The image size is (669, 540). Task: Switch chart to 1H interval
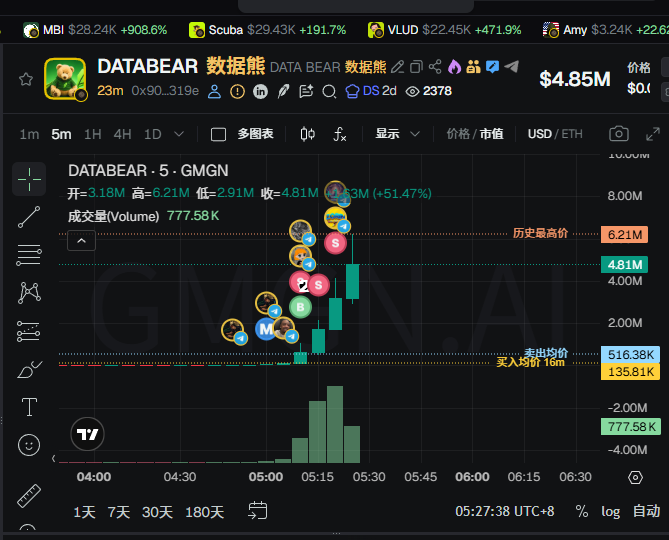[x=93, y=134]
